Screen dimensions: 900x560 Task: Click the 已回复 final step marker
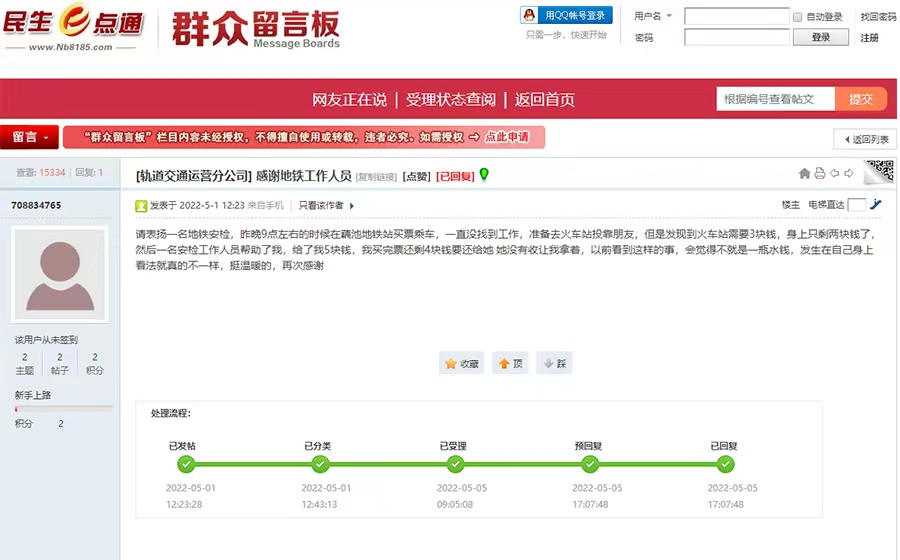click(x=725, y=464)
